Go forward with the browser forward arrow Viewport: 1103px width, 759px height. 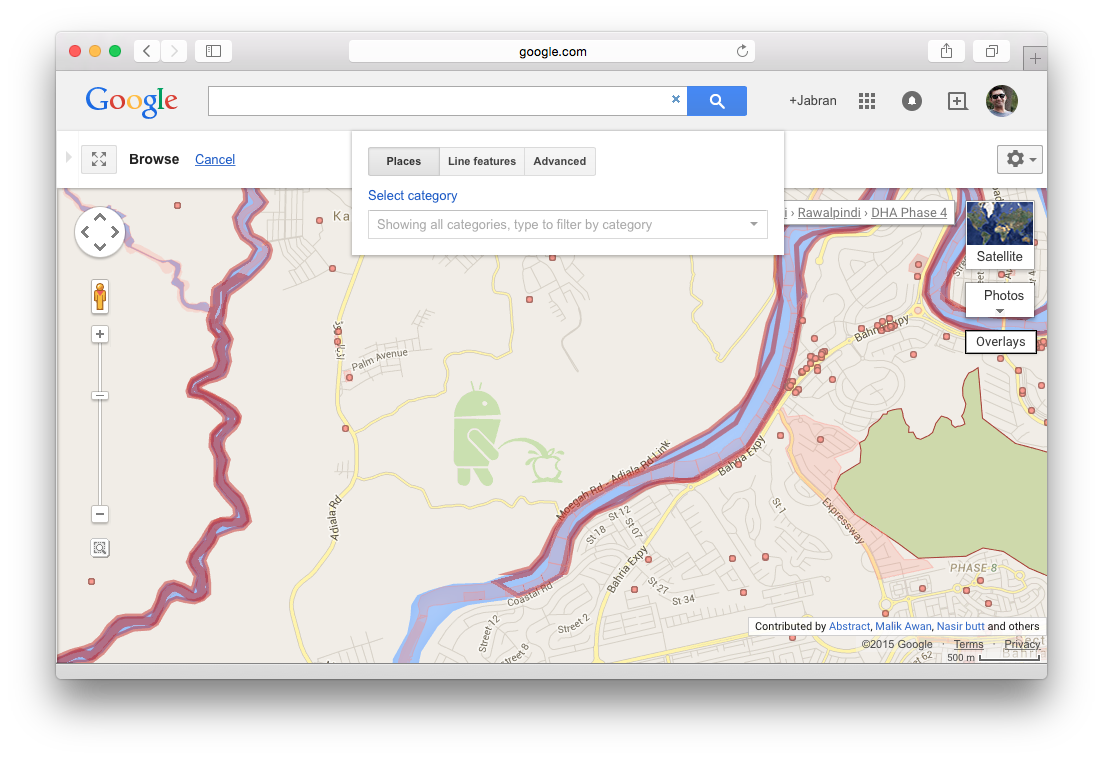pyautogui.click(x=174, y=51)
